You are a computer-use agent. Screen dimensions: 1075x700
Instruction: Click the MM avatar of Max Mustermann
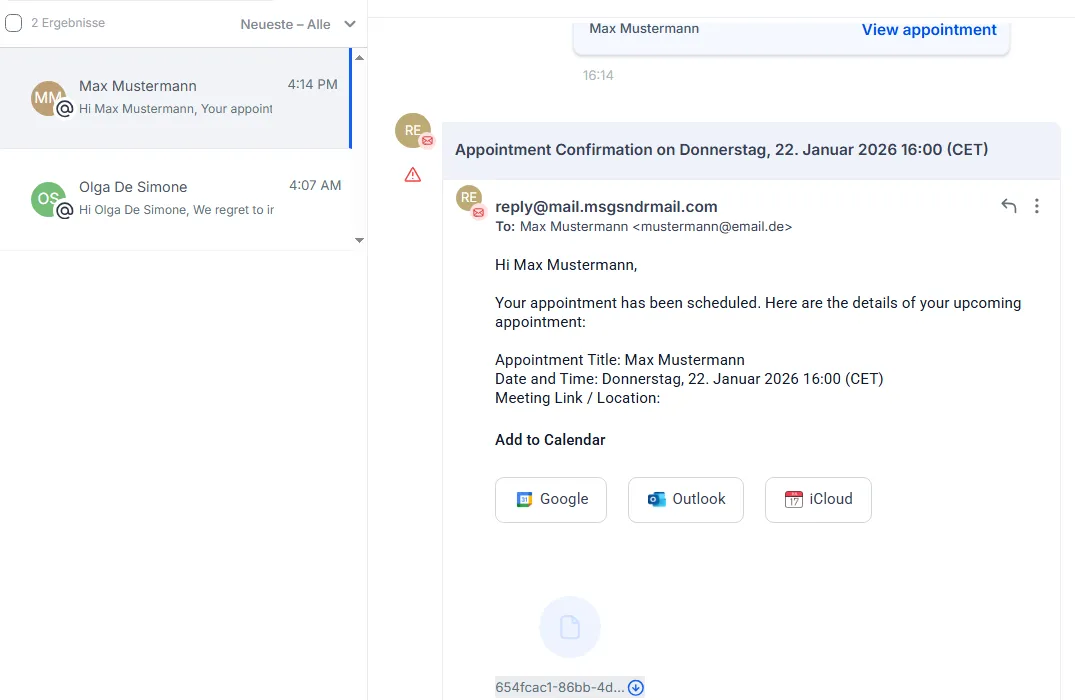[48, 98]
